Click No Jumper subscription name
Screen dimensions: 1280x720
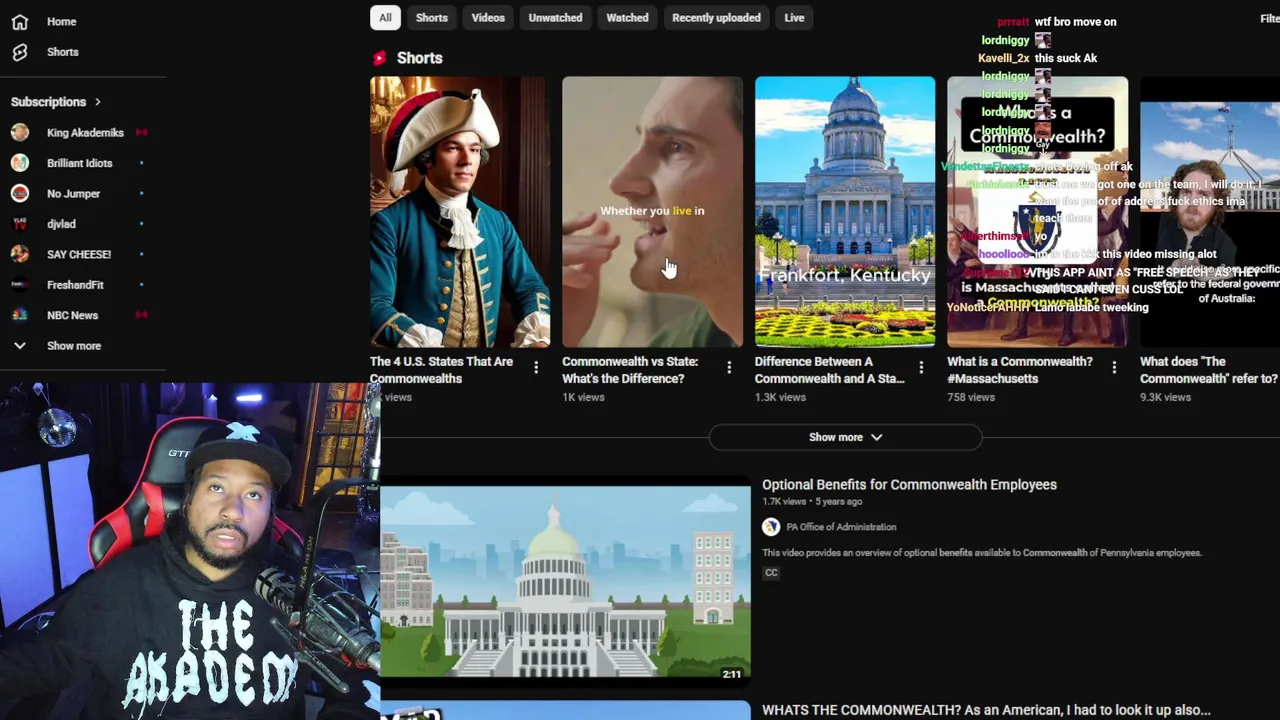coord(73,193)
